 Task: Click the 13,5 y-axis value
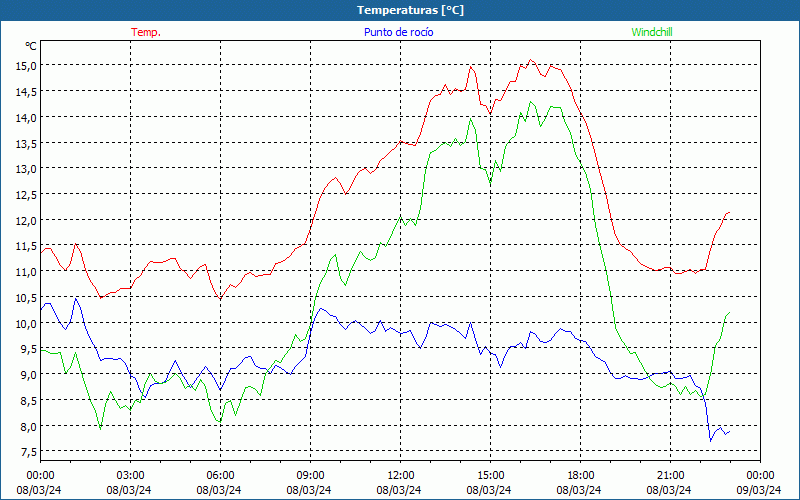26,143
